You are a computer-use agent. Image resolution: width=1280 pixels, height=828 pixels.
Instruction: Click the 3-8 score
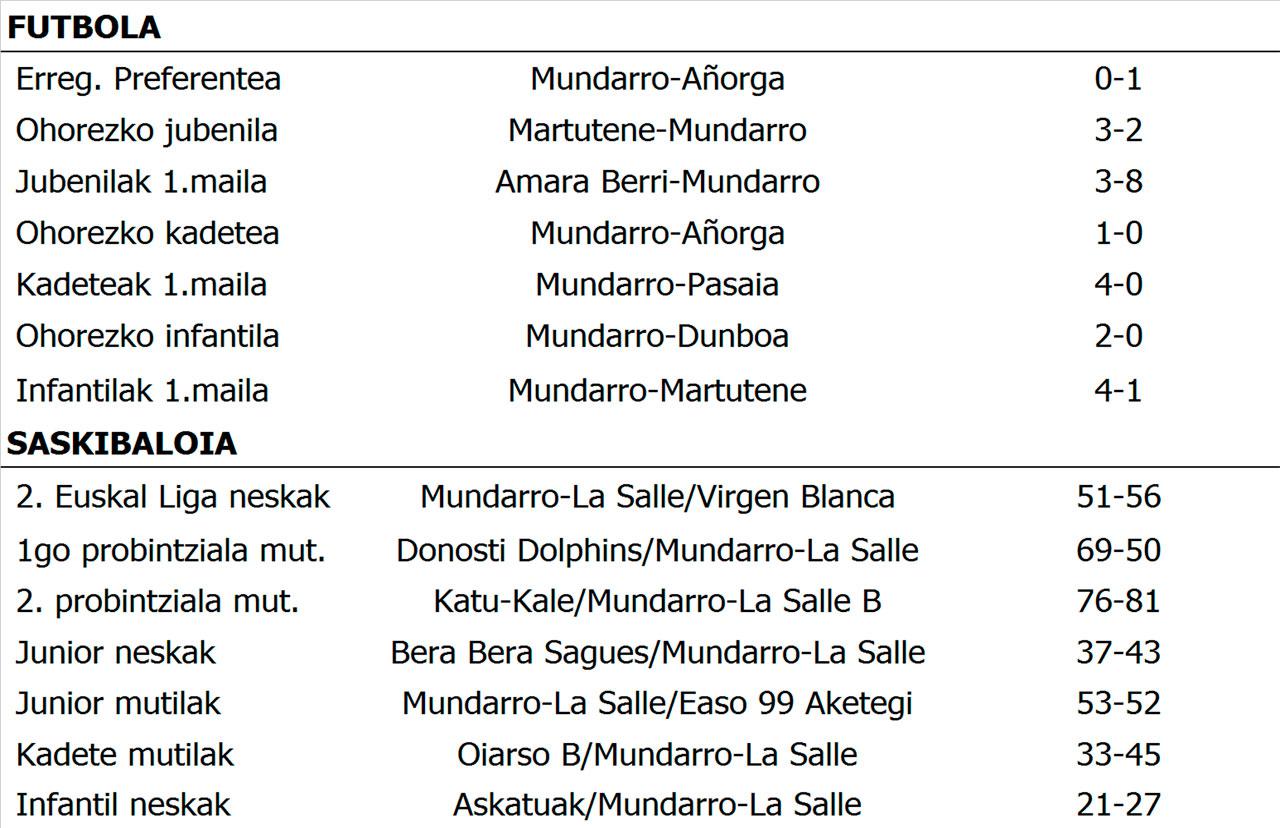[1118, 182]
